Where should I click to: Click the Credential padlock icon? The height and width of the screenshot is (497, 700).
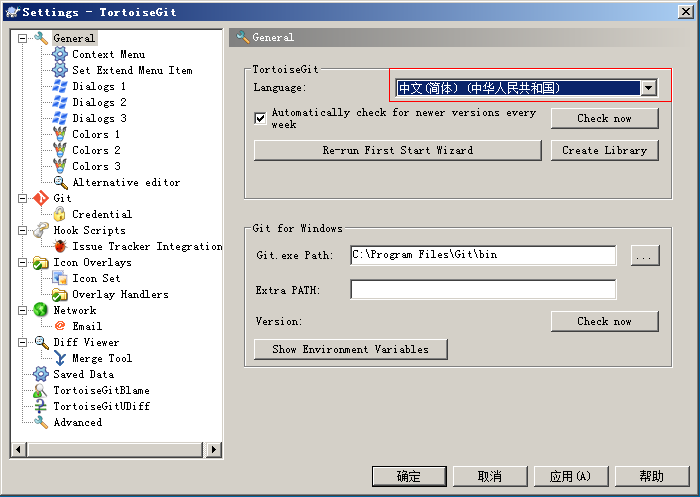coord(59,214)
